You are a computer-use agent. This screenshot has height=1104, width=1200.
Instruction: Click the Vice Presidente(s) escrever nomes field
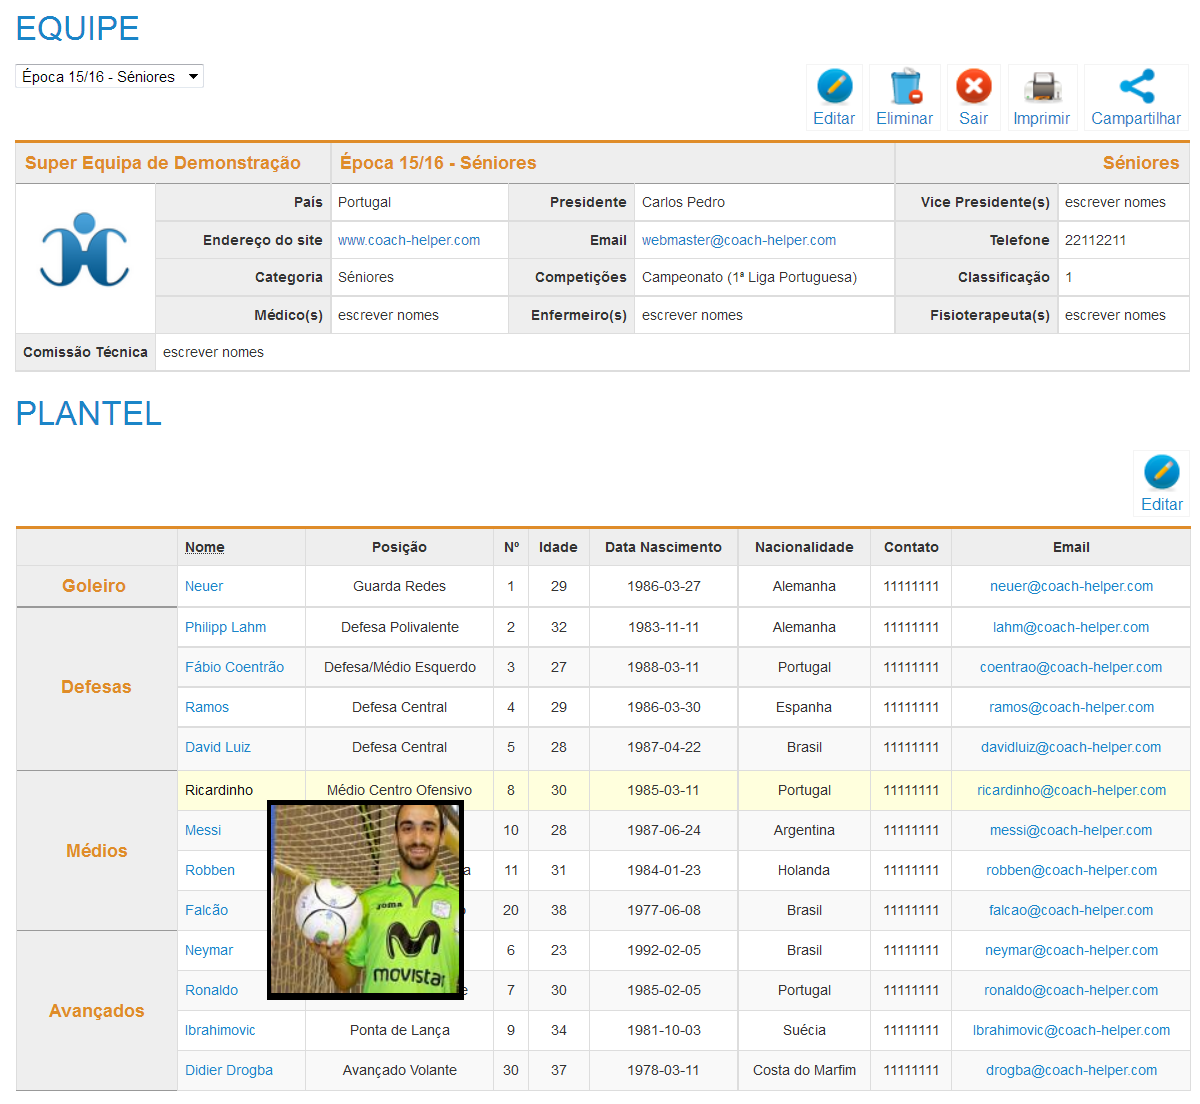[x=1115, y=202]
